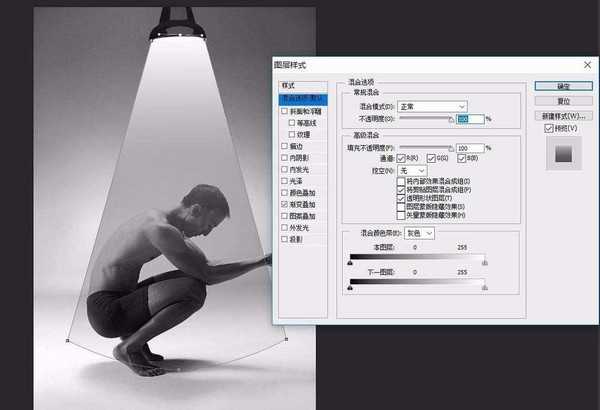Open the 挖空 knockout dropdown
Image resolution: width=600 pixels, height=410 pixels.
pos(412,170)
